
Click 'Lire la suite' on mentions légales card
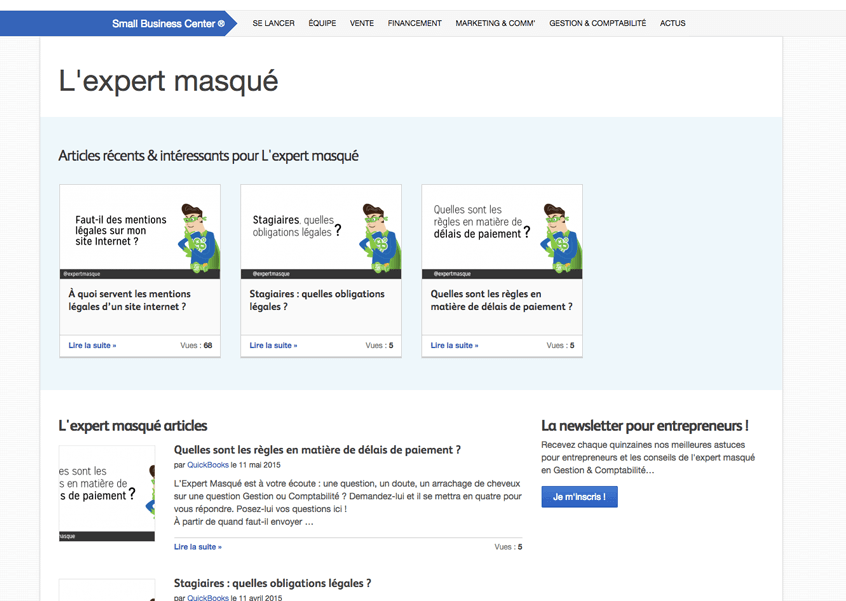(x=92, y=345)
